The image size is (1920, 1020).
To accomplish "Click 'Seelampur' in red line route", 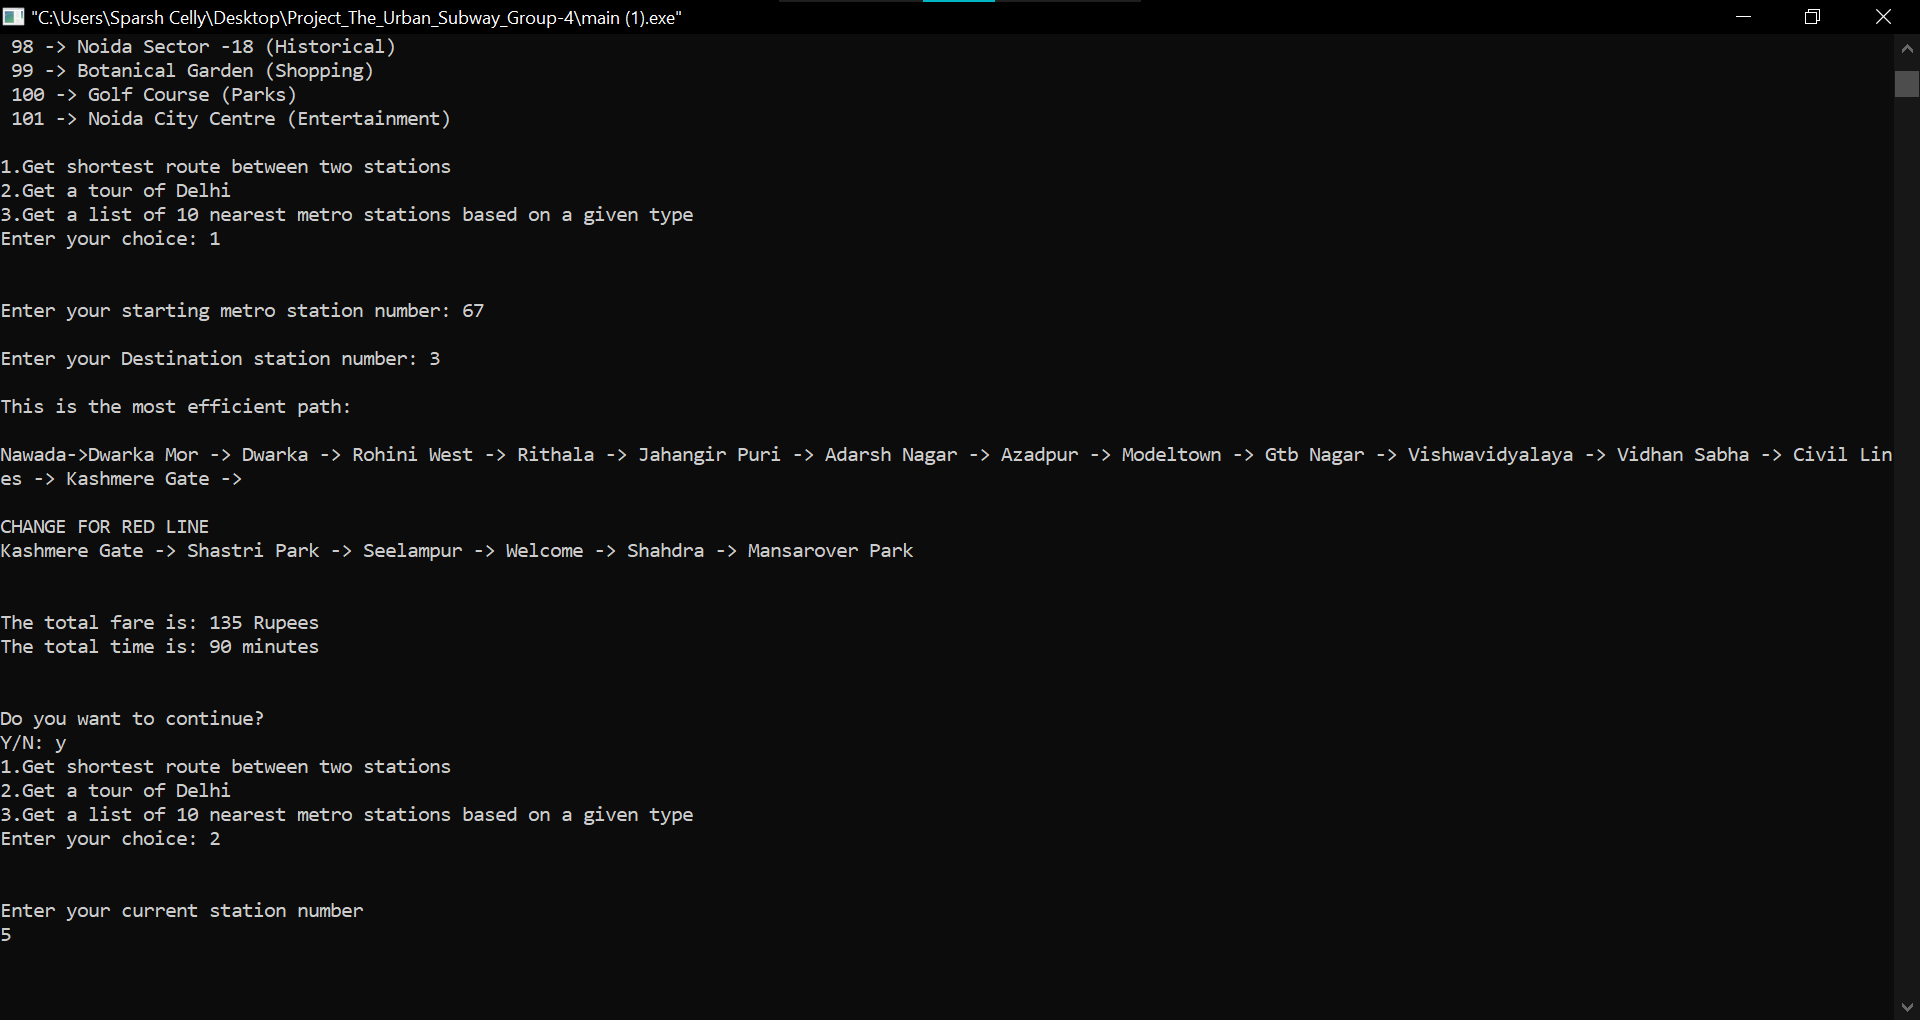I will tap(413, 551).
